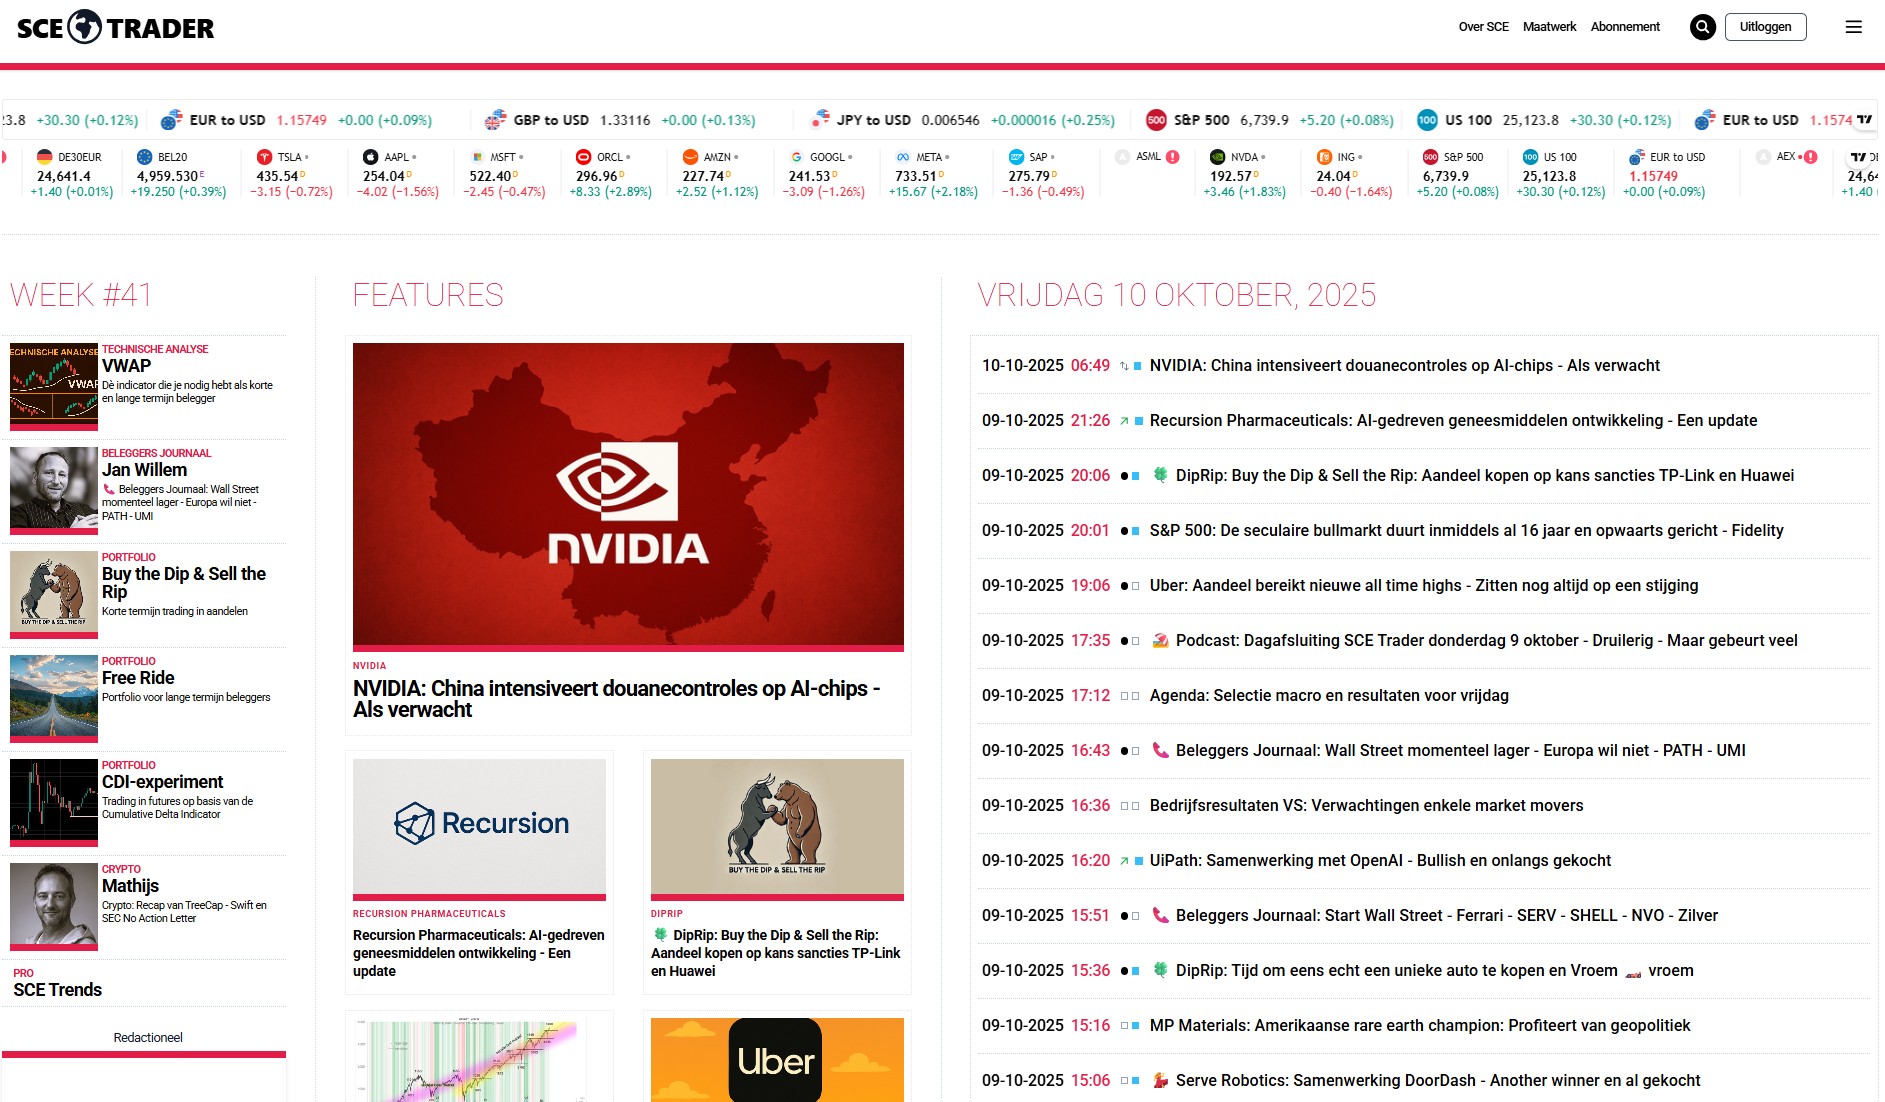Click the AMZN ticker logo

(690, 157)
